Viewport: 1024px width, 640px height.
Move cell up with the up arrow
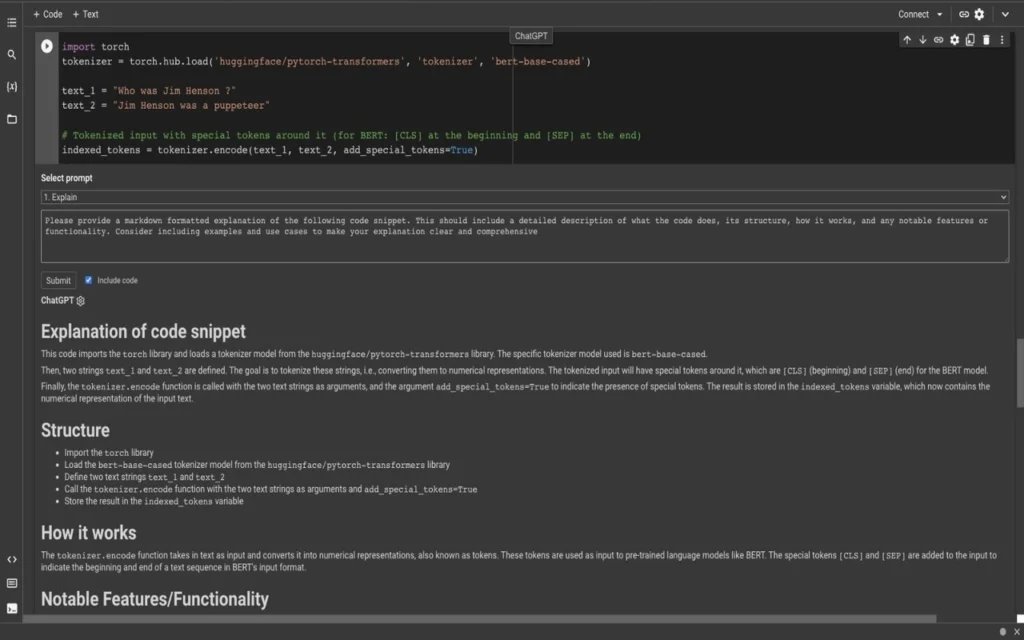[907, 40]
